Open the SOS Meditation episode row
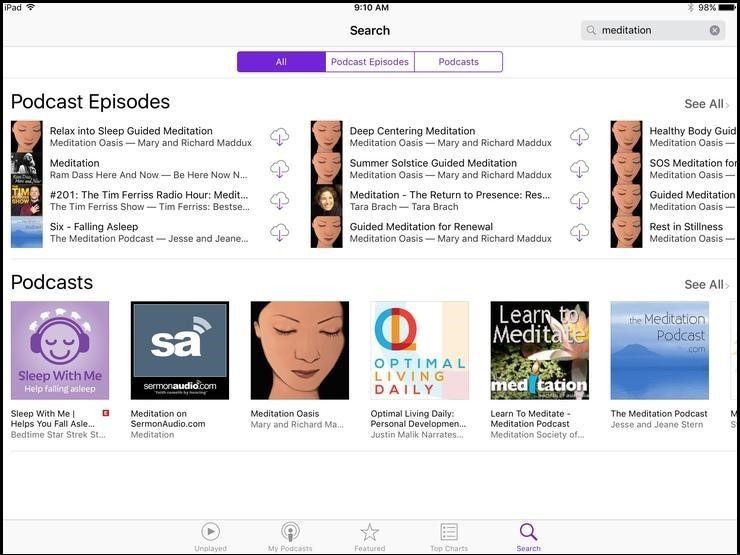 coord(673,168)
